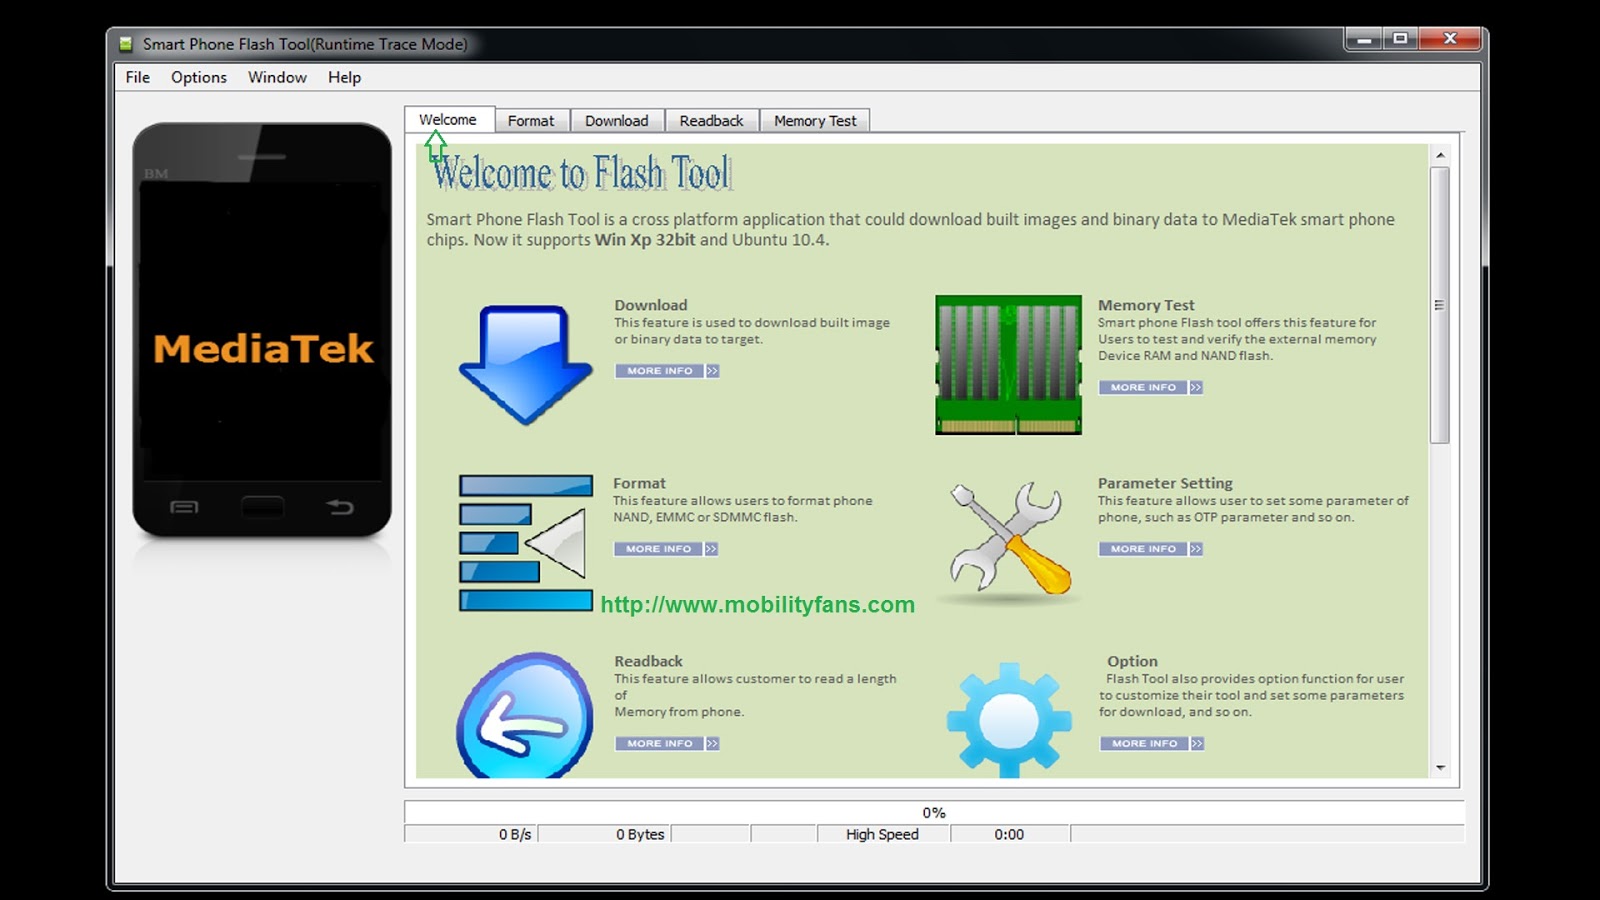
Task: Click the 'Option' feature heading
Action: pyautogui.click(x=1132, y=661)
